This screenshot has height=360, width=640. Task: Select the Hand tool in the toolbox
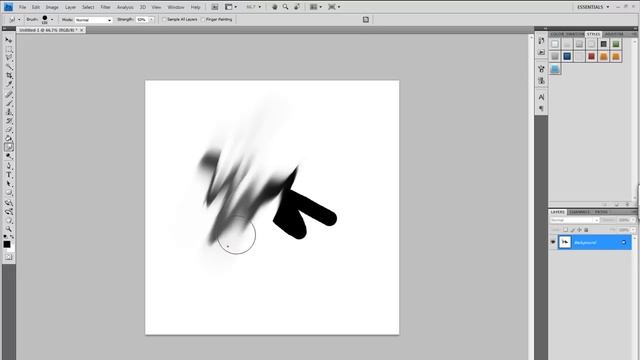point(9,220)
